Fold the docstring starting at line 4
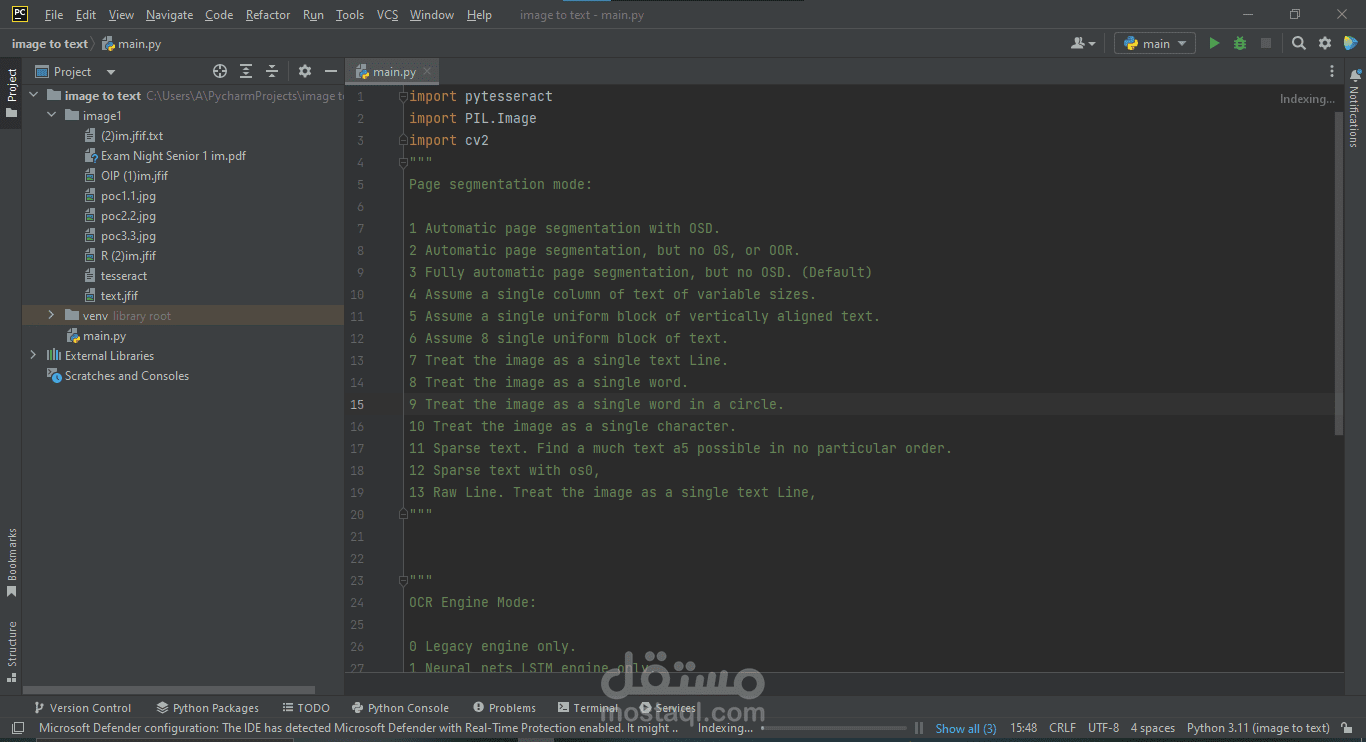The image size is (1366, 742). 402,163
